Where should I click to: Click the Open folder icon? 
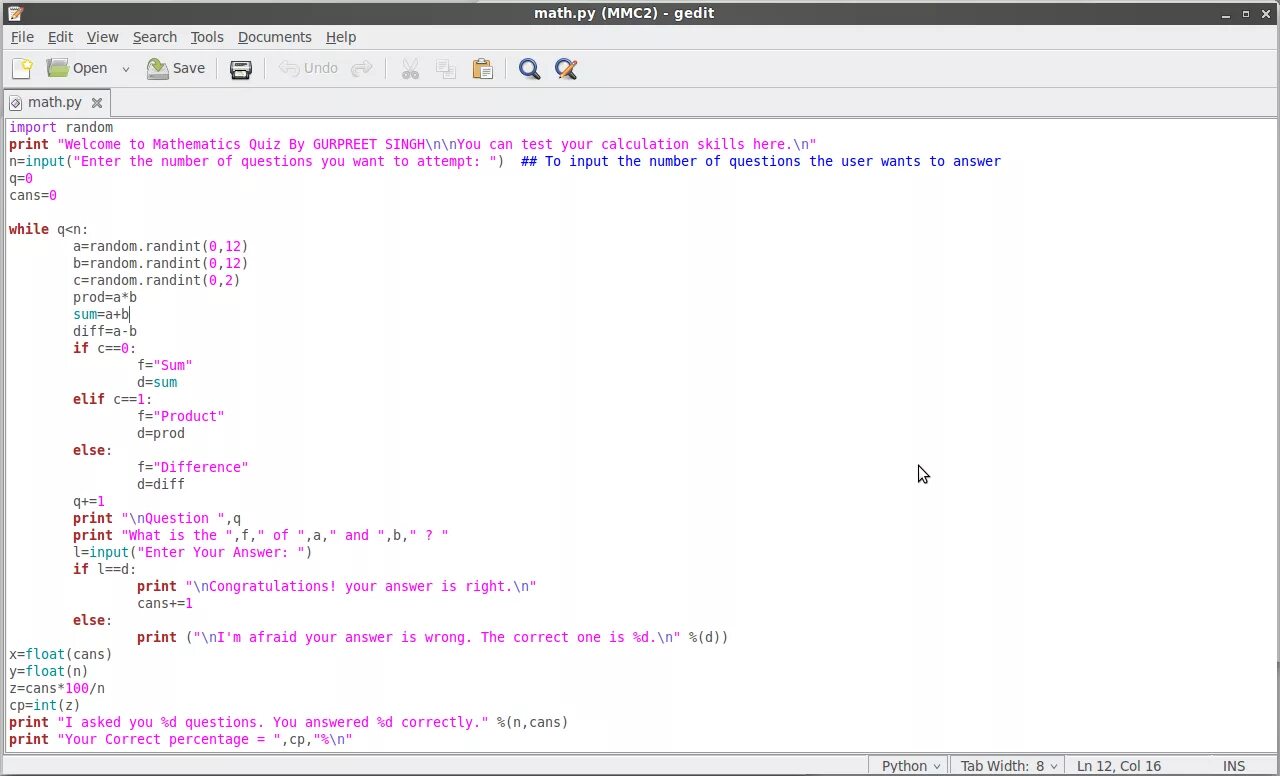click(x=58, y=68)
